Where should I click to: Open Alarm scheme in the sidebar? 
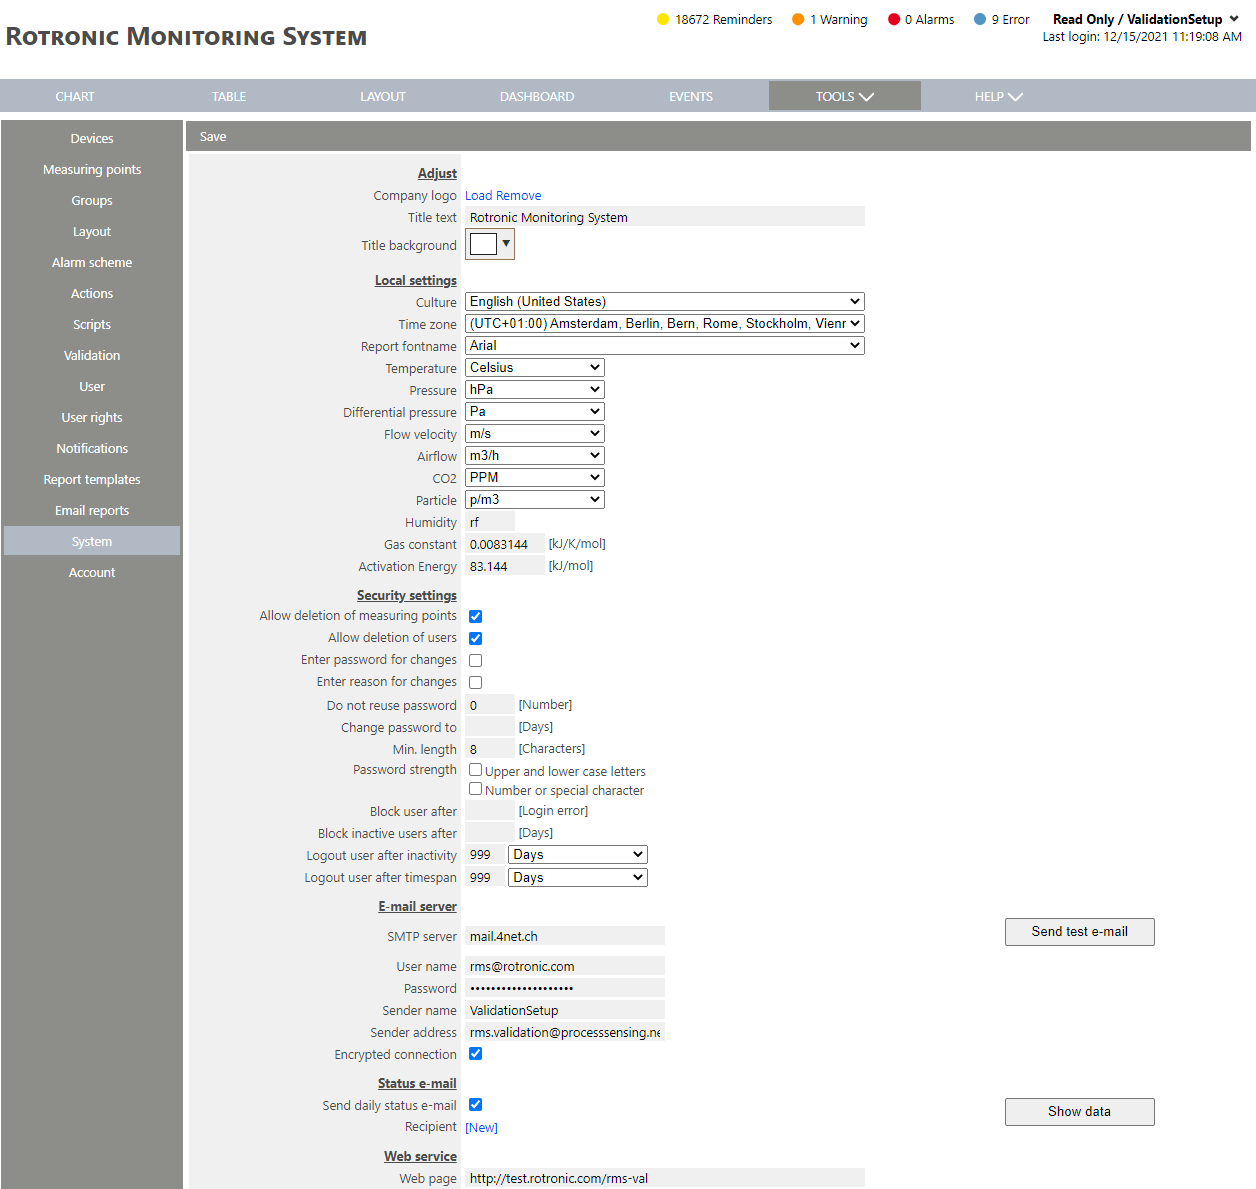point(92,262)
